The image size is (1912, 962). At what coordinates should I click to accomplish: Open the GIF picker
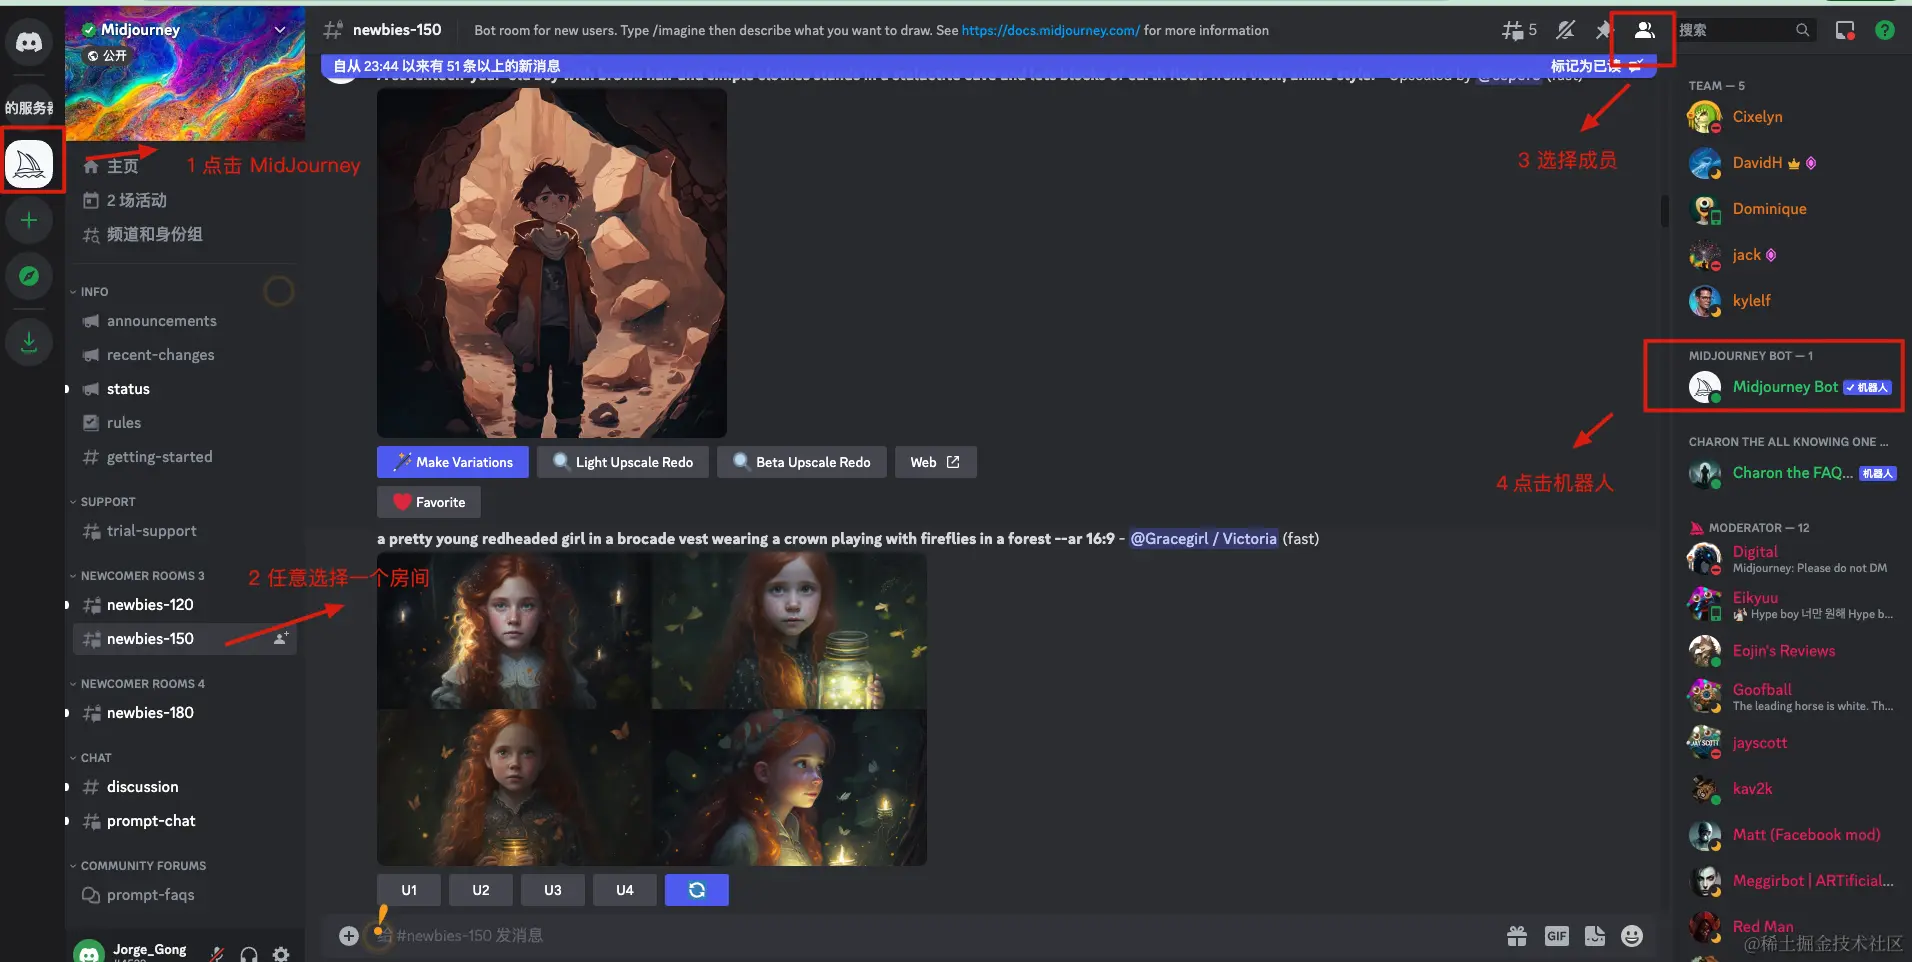pyautogui.click(x=1556, y=936)
